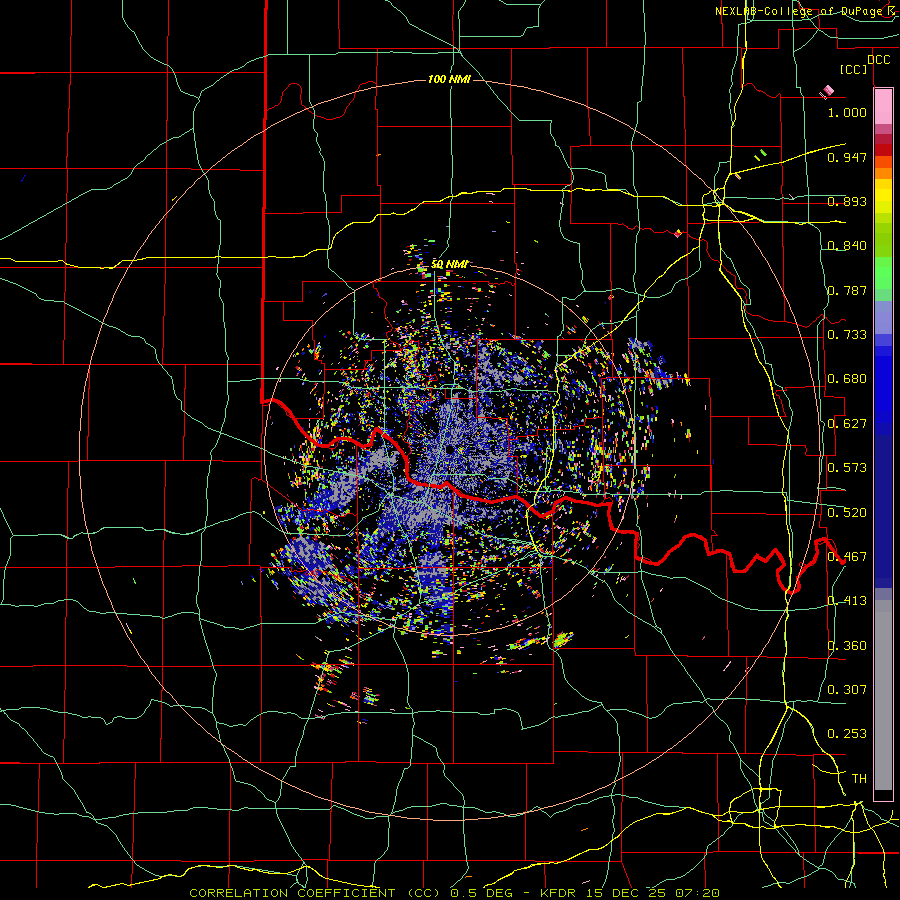
Task: Click the 1.000 scale value
Action: click(x=847, y=112)
